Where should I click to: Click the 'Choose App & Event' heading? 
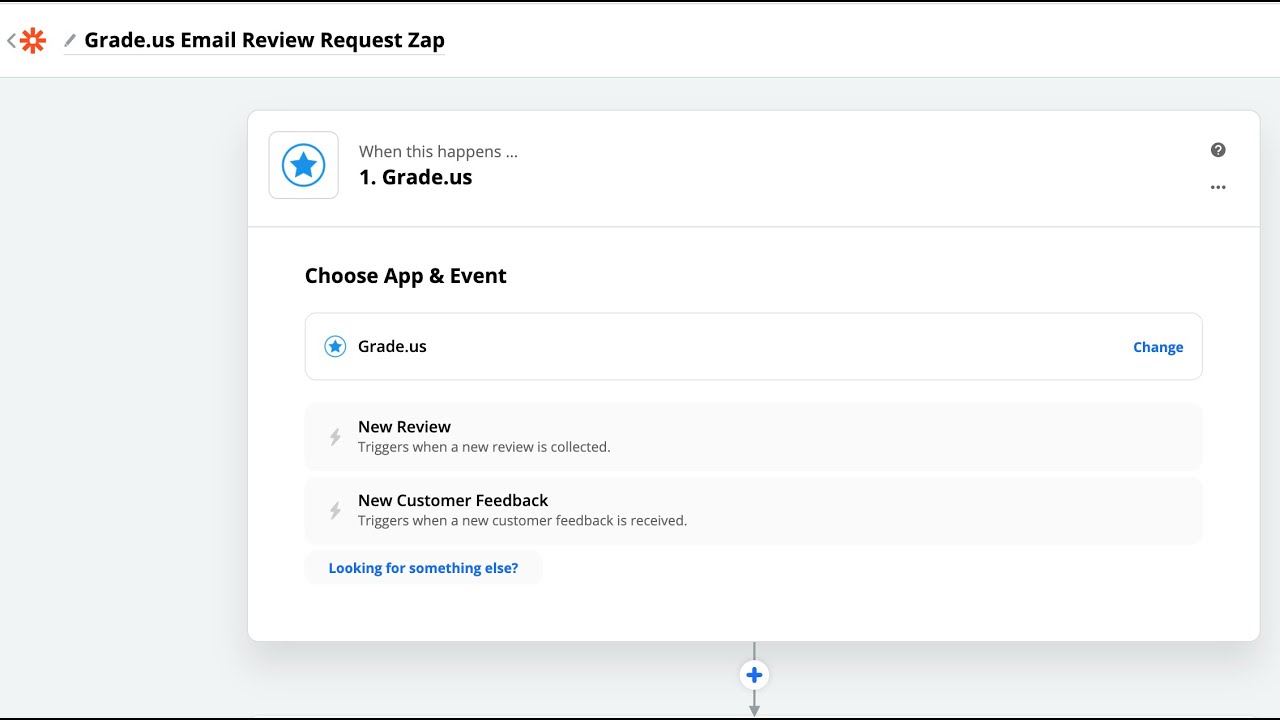coord(406,276)
